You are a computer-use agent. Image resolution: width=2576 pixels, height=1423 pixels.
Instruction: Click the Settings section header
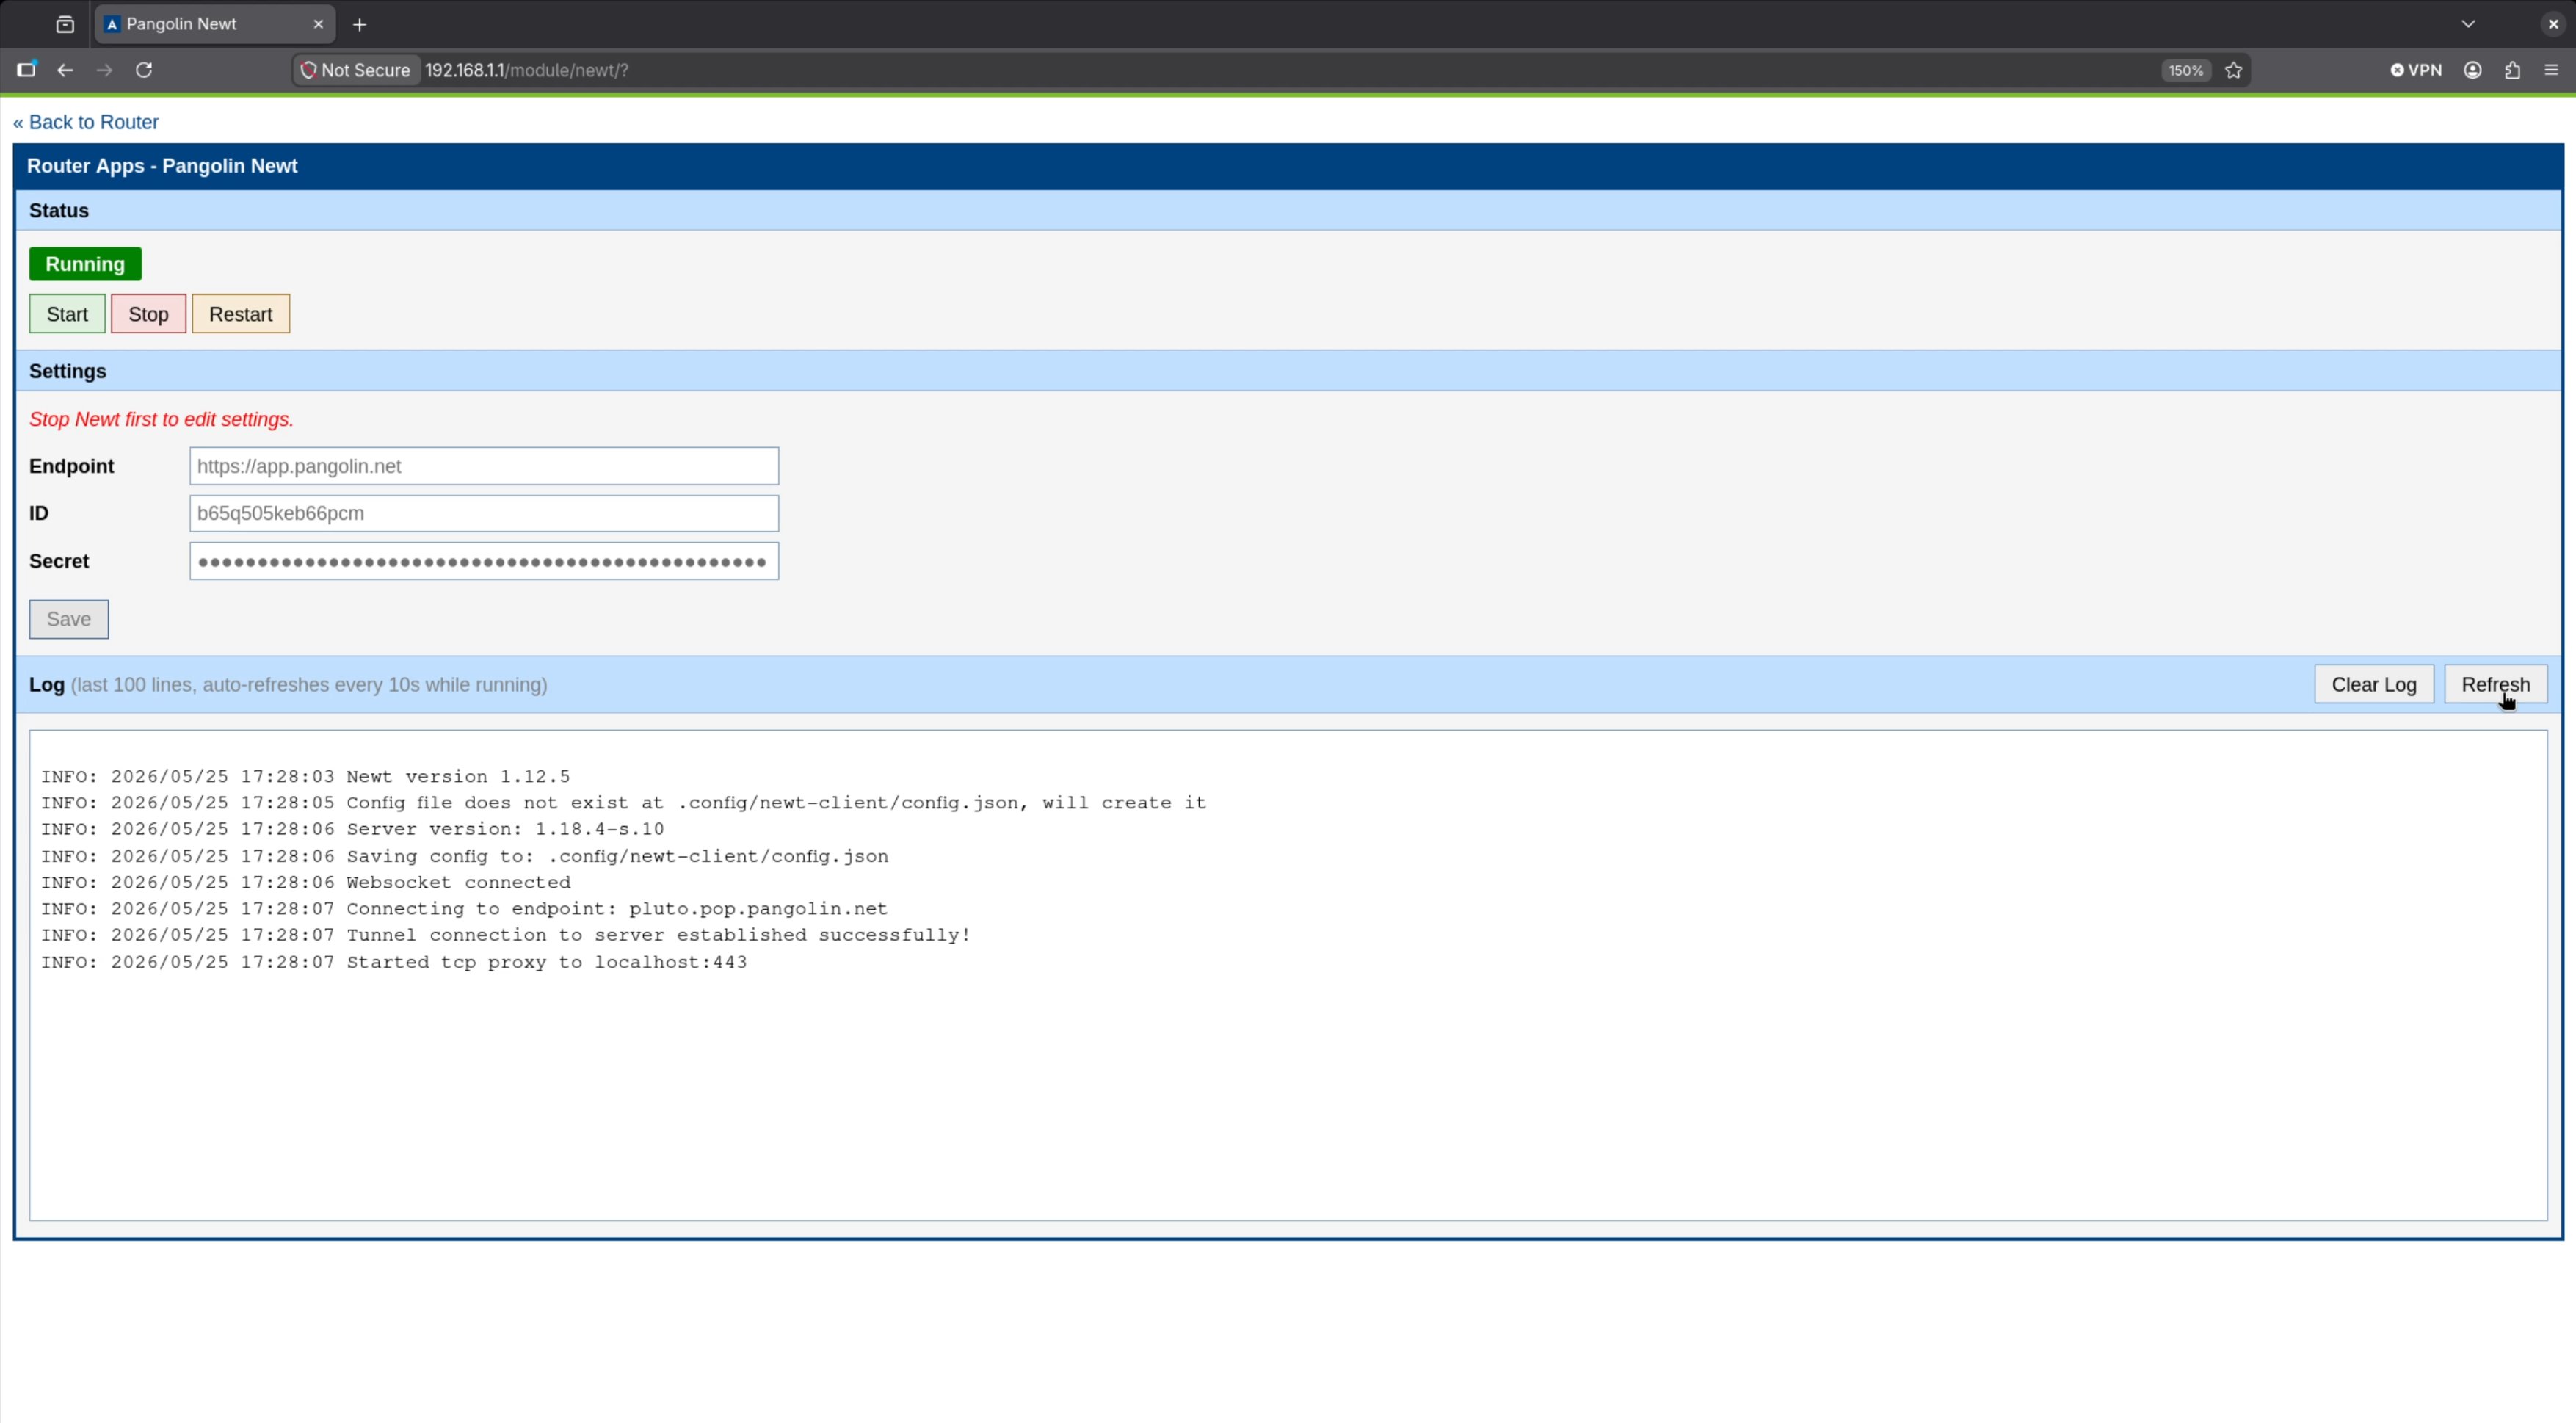tap(1288, 371)
